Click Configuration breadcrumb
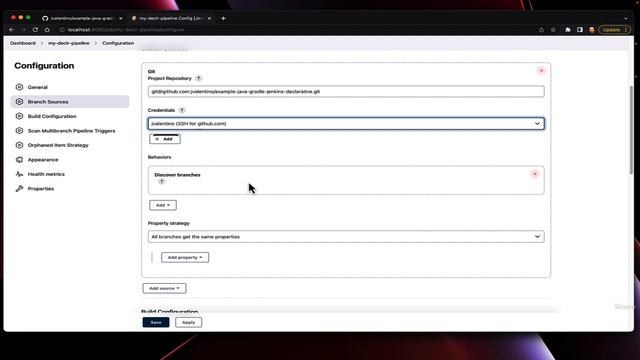This screenshot has width=640, height=360. tap(118, 43)
